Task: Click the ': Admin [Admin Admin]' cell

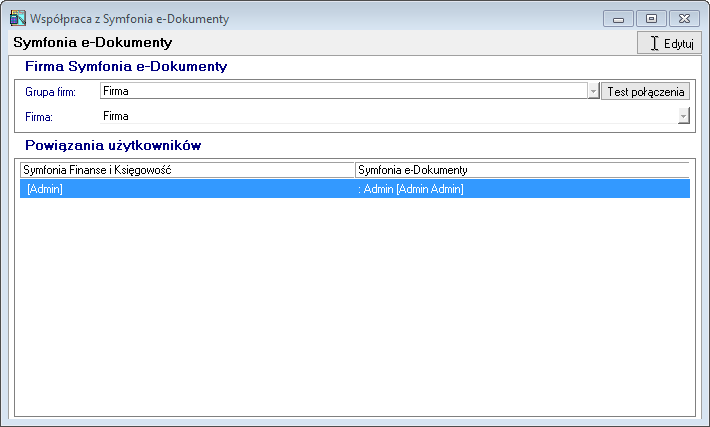Action: [523, 189]
